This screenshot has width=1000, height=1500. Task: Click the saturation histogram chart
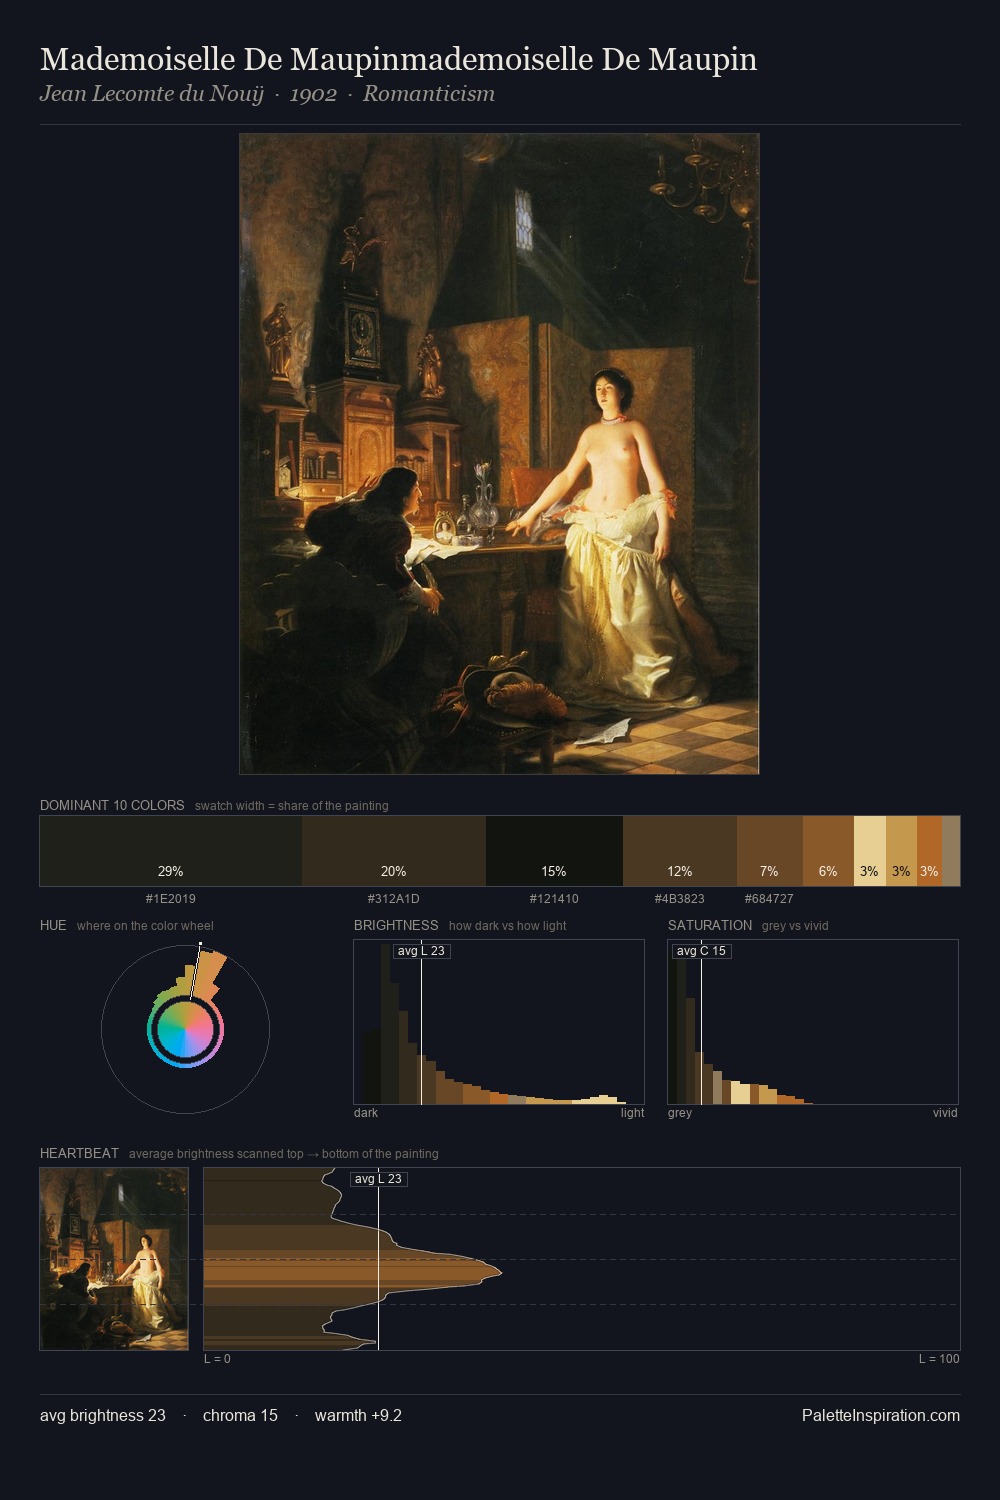tap(813, 1022)
